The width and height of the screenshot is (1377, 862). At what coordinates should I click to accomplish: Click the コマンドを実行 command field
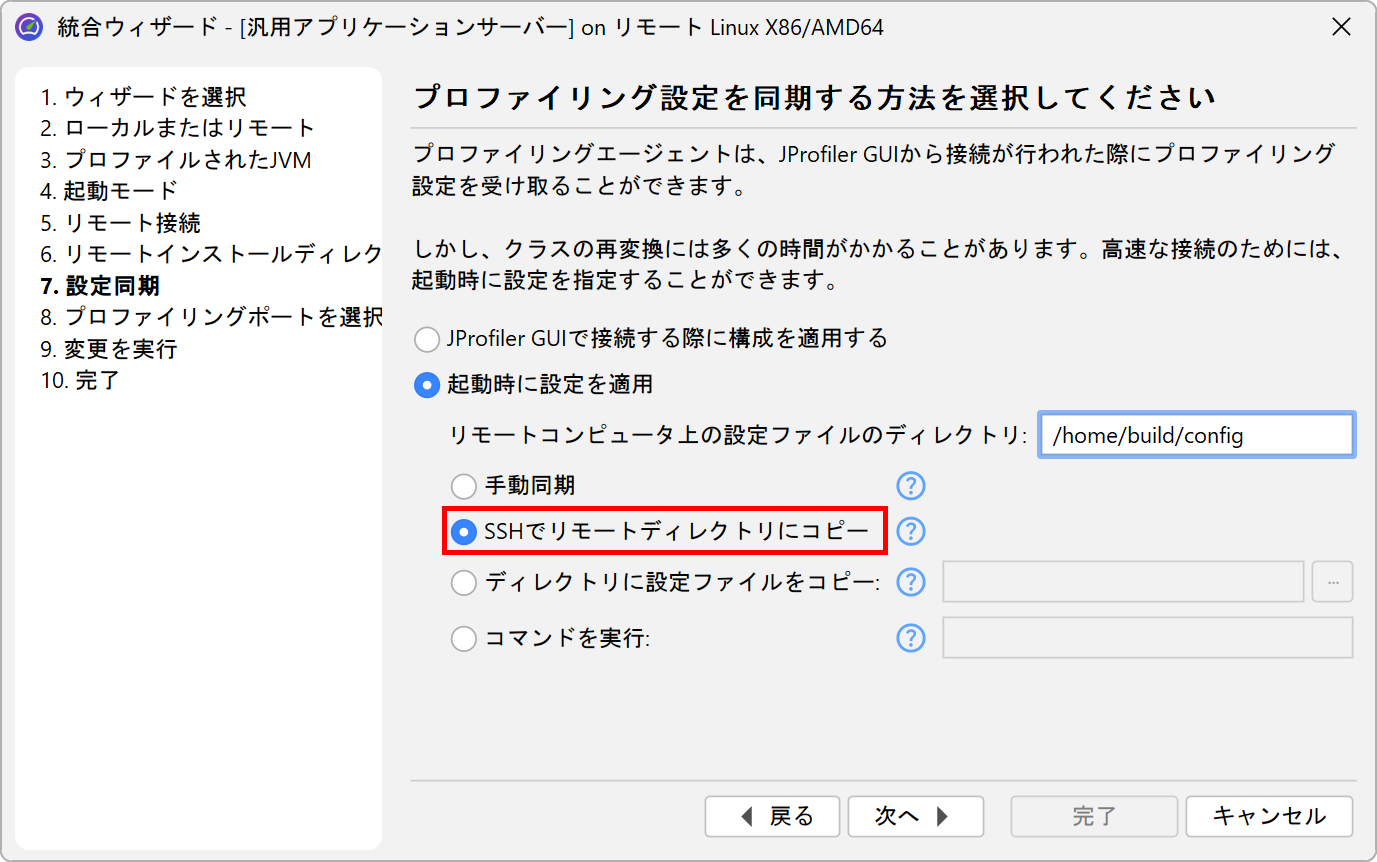pyautogui.click(x=1148, y=638)
